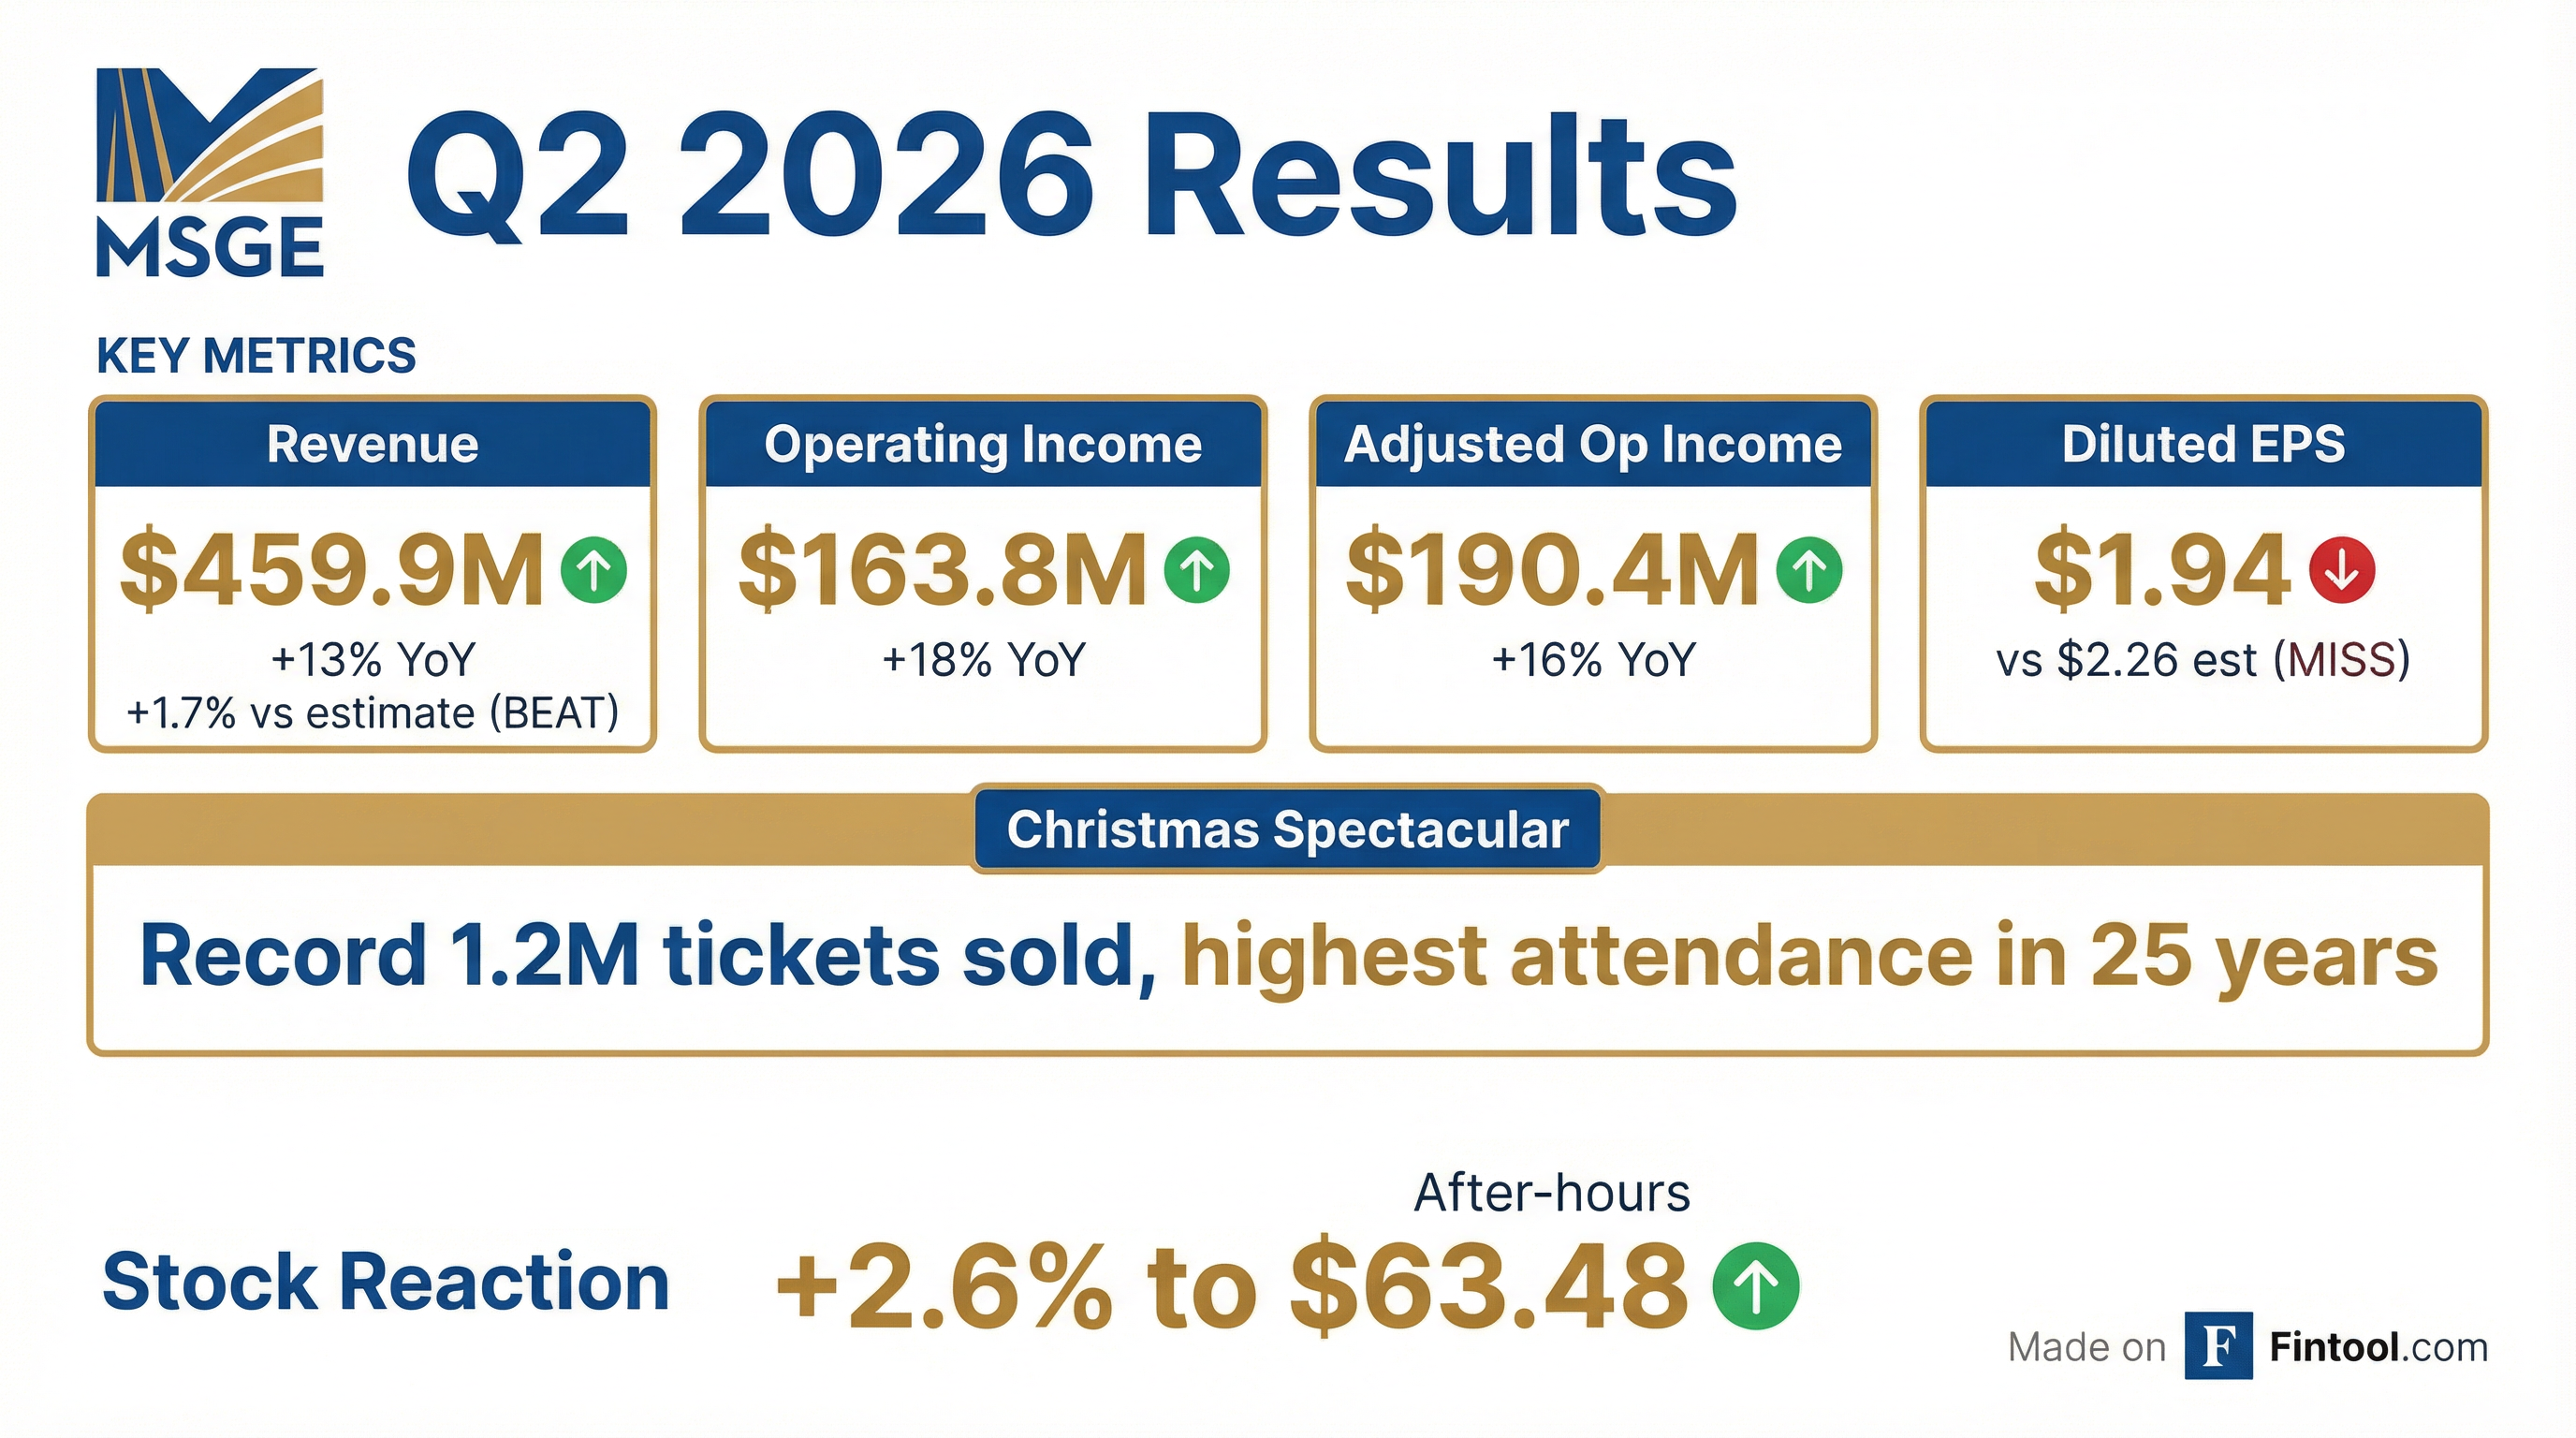Select the Revenue card header

tap(372, 445)
